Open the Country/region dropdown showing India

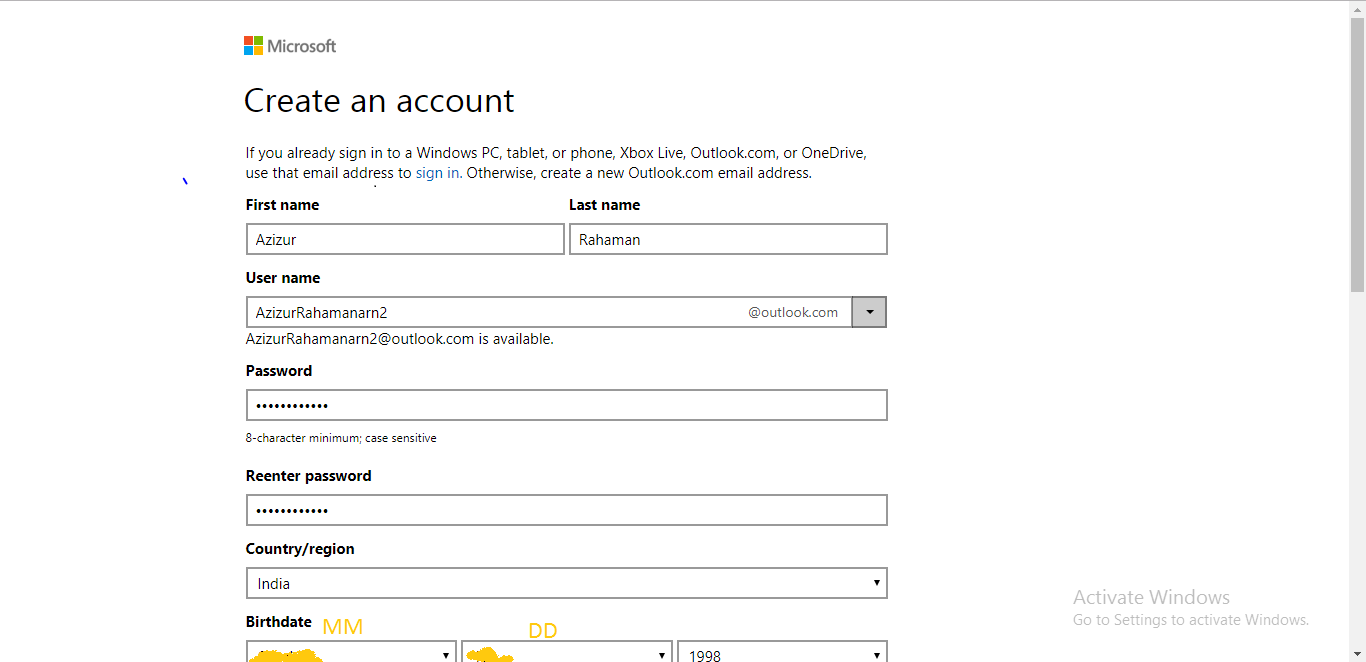coord(567,583)
